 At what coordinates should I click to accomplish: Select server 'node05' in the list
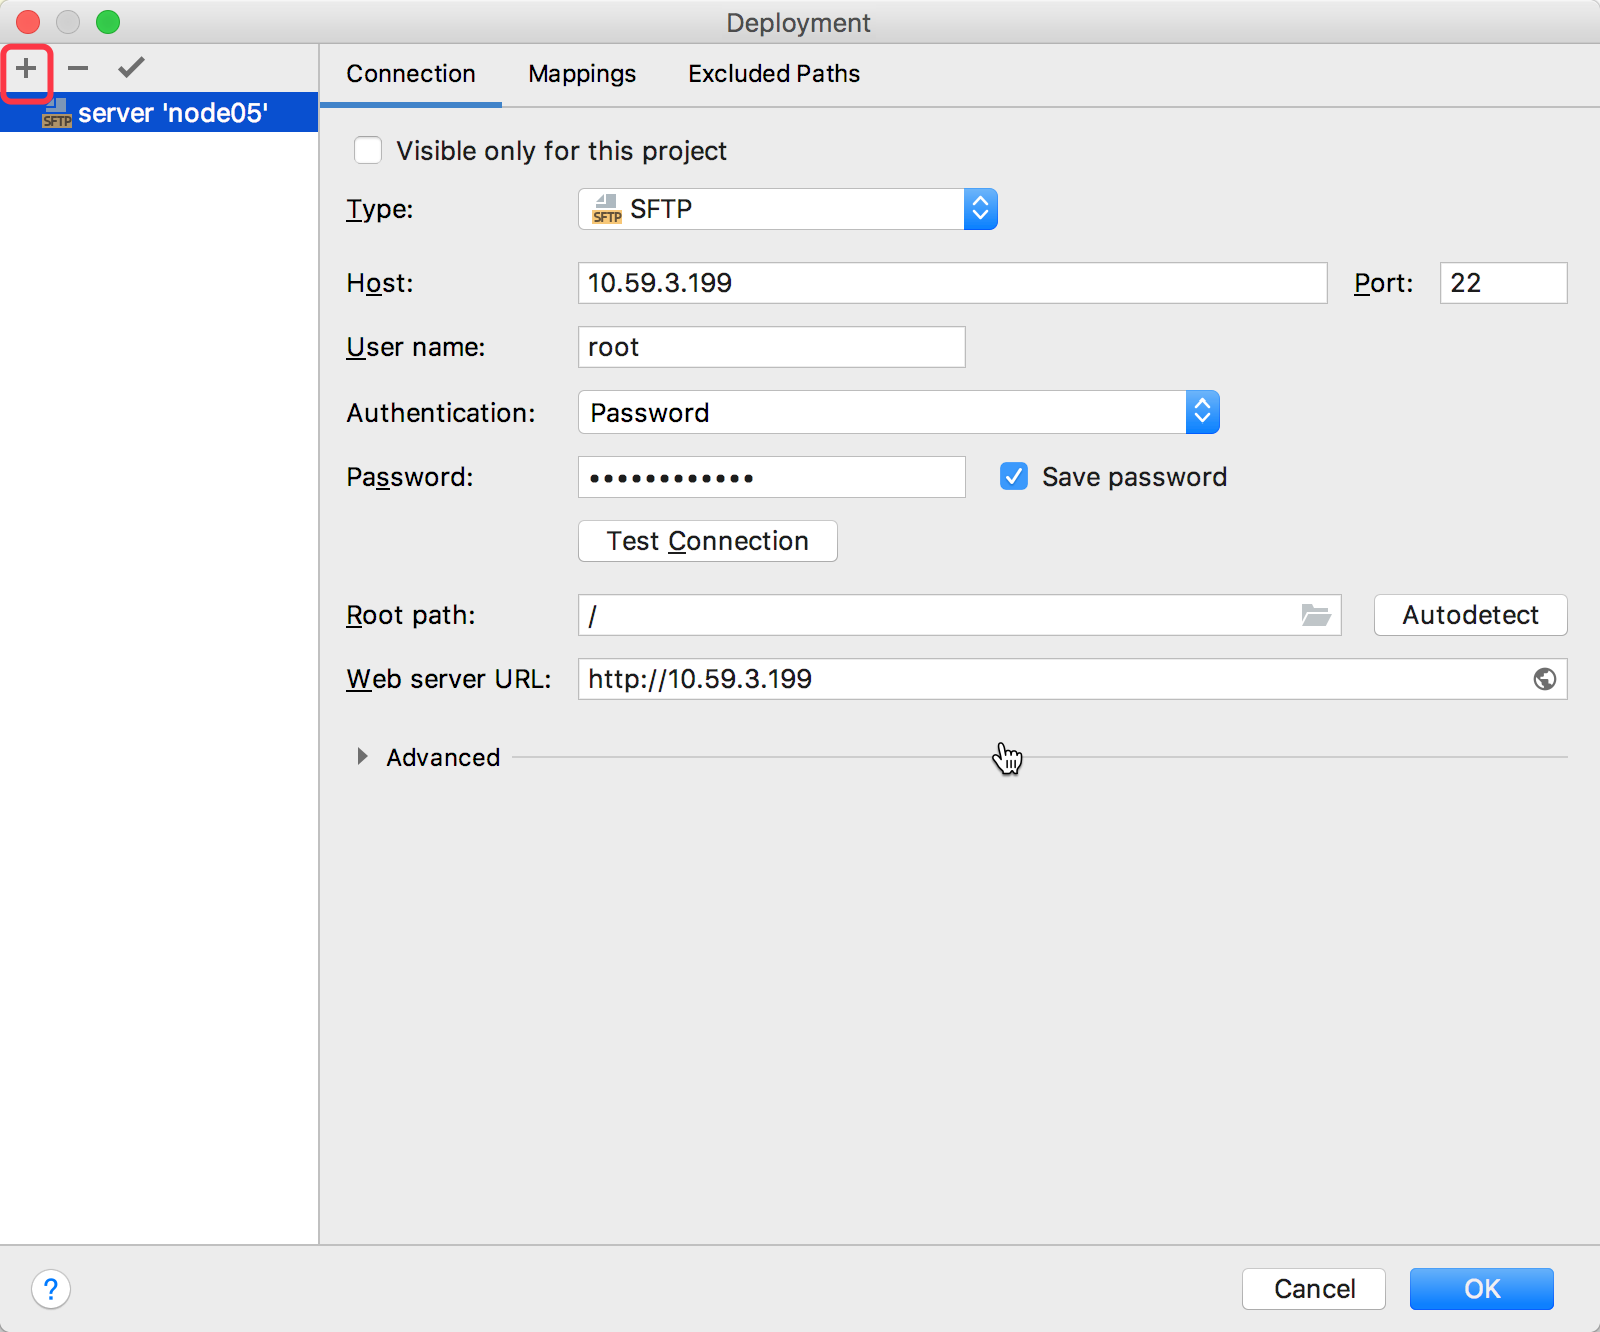pos(172,113)
